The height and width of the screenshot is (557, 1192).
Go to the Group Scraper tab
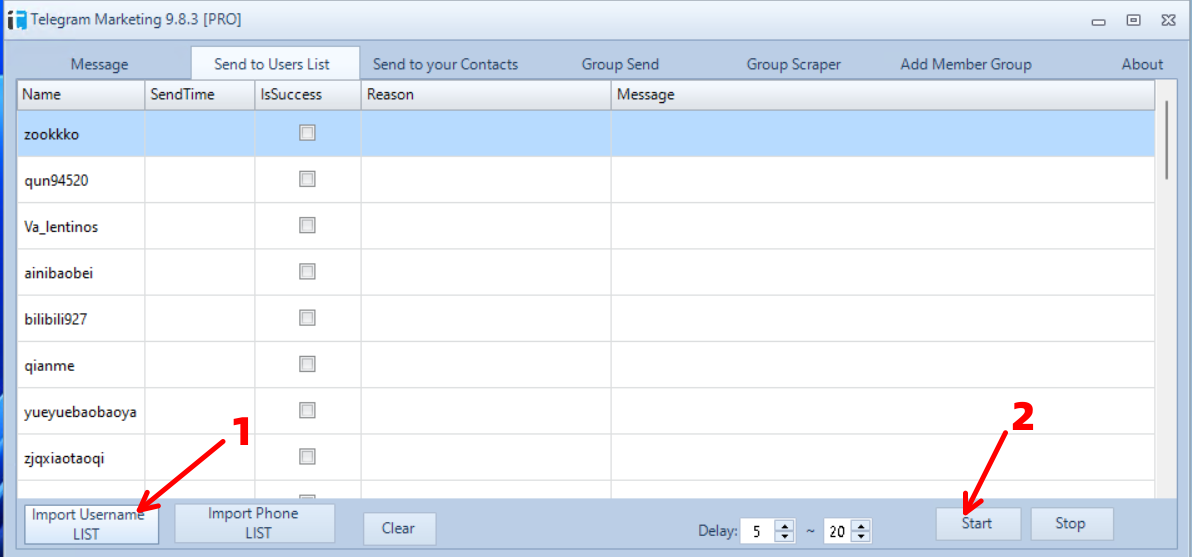point(793,64)
